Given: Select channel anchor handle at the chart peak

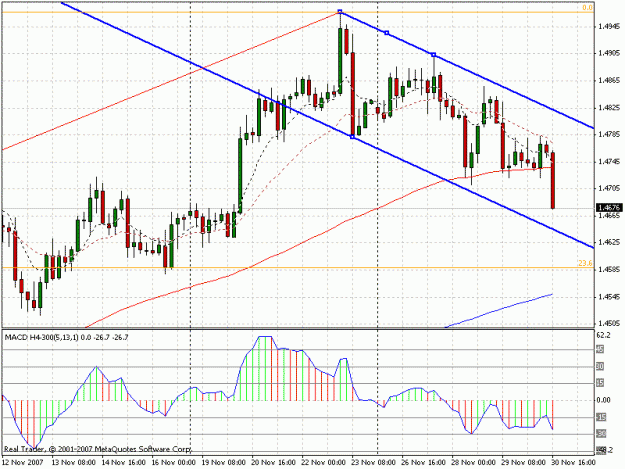Looking at the screenshot, I should pyautogui.click(x=340, y=12).
